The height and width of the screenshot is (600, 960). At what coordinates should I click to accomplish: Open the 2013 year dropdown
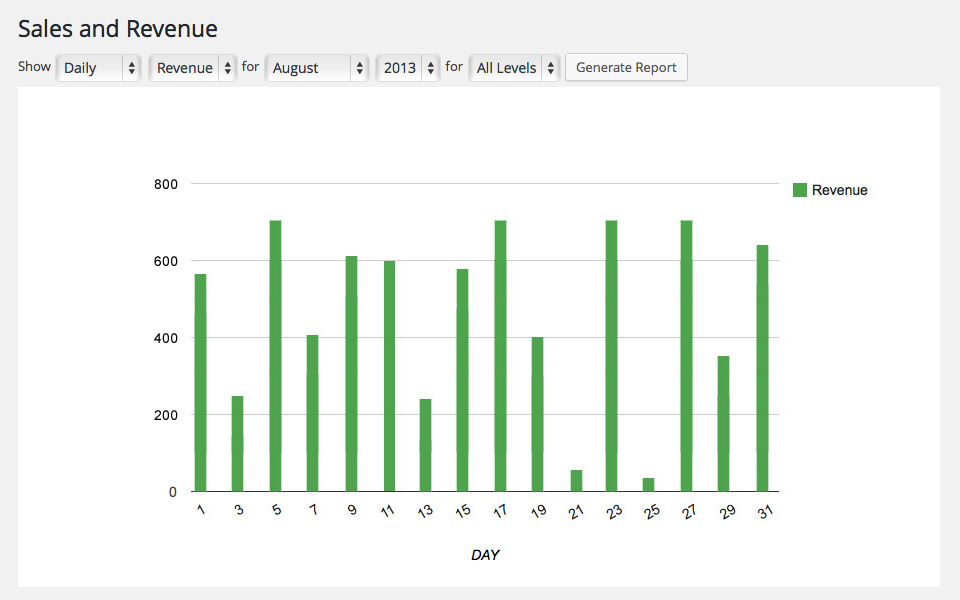point(407,68)
